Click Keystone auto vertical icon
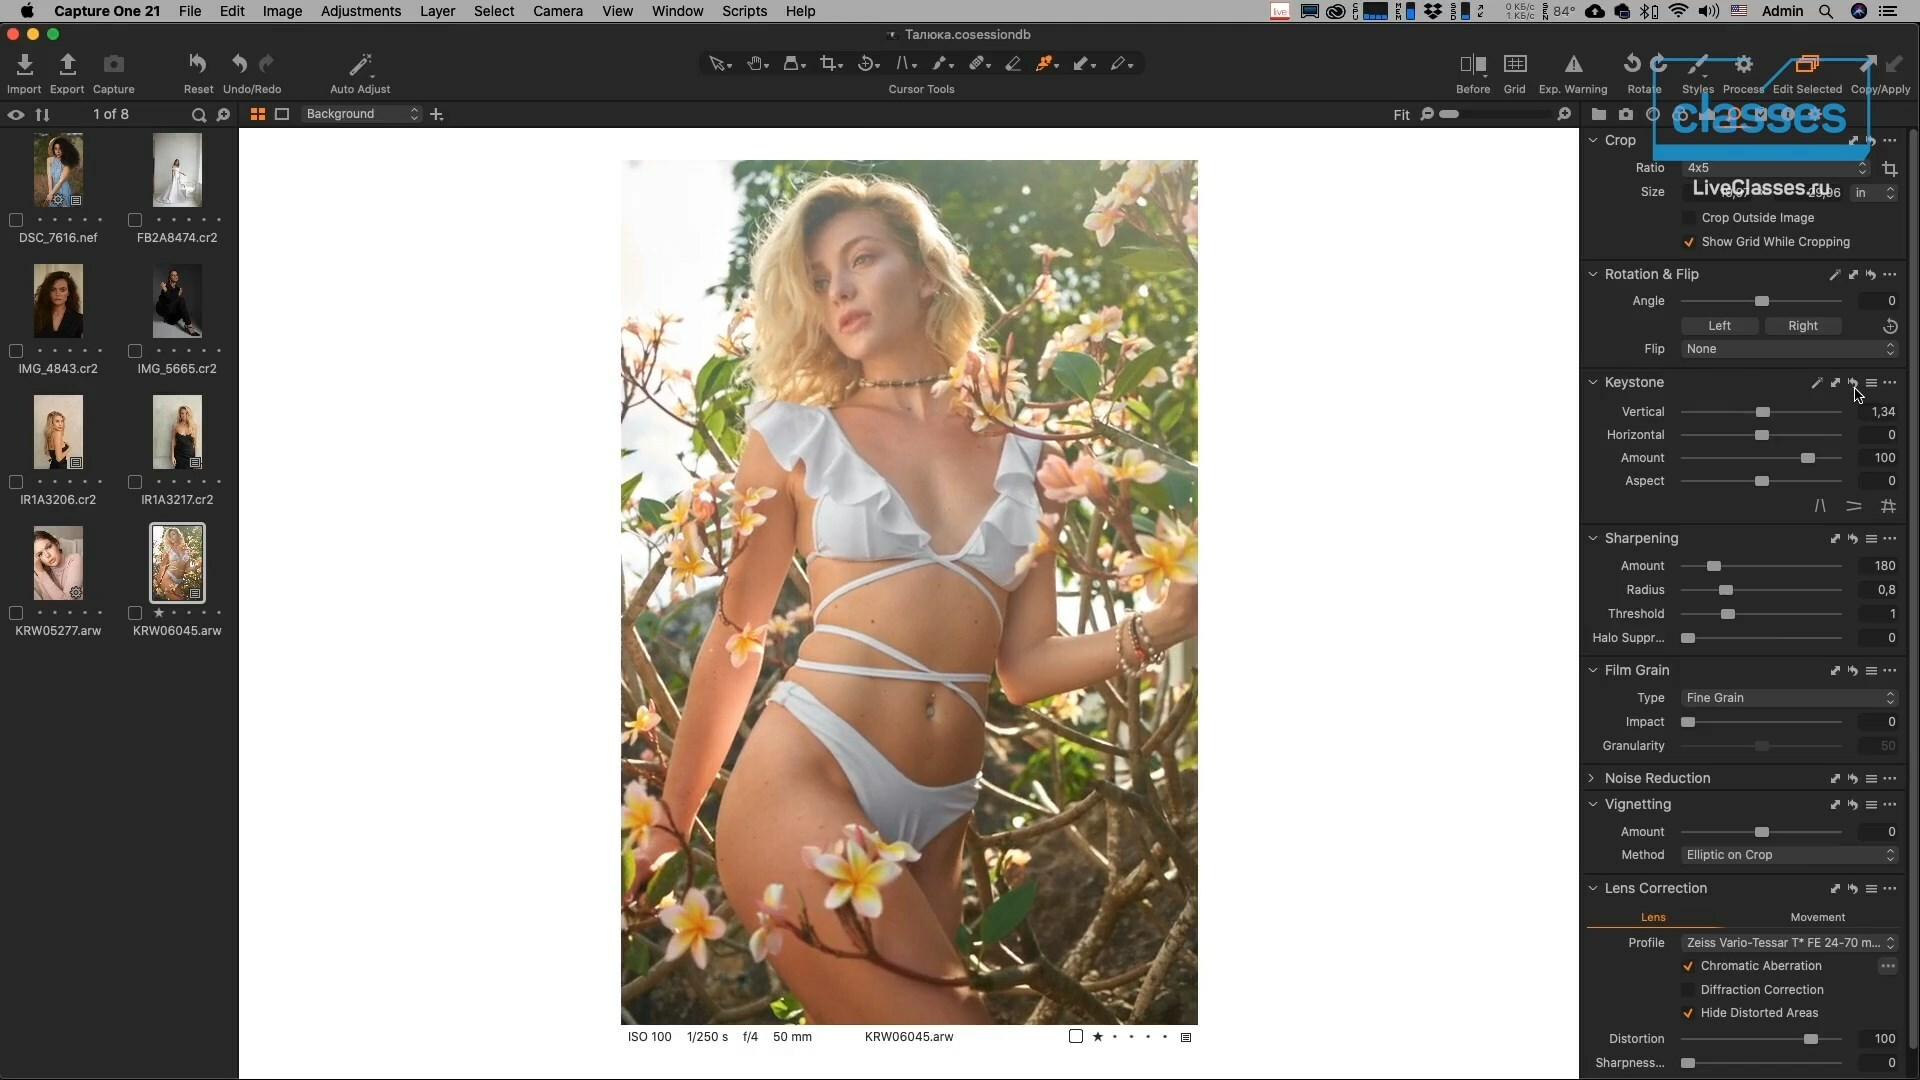The width and height of the screenshot is (1920, 1080). (1820, 506)
